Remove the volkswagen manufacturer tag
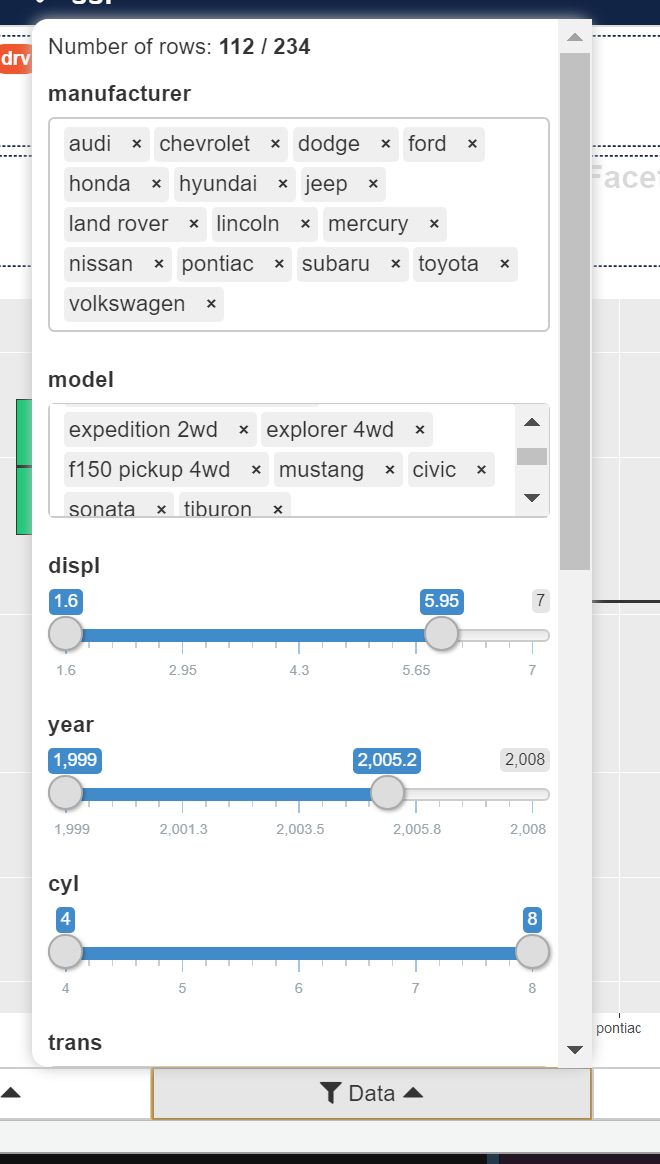Screen dimensions: 660x1164 coord(211,304)
